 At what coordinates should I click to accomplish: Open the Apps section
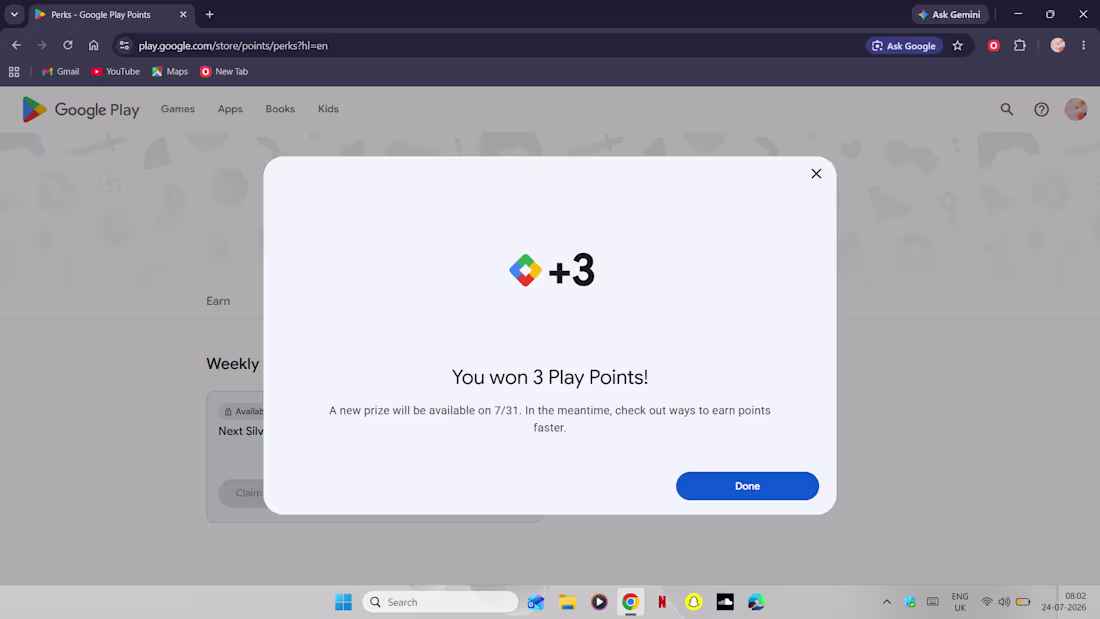230,109
